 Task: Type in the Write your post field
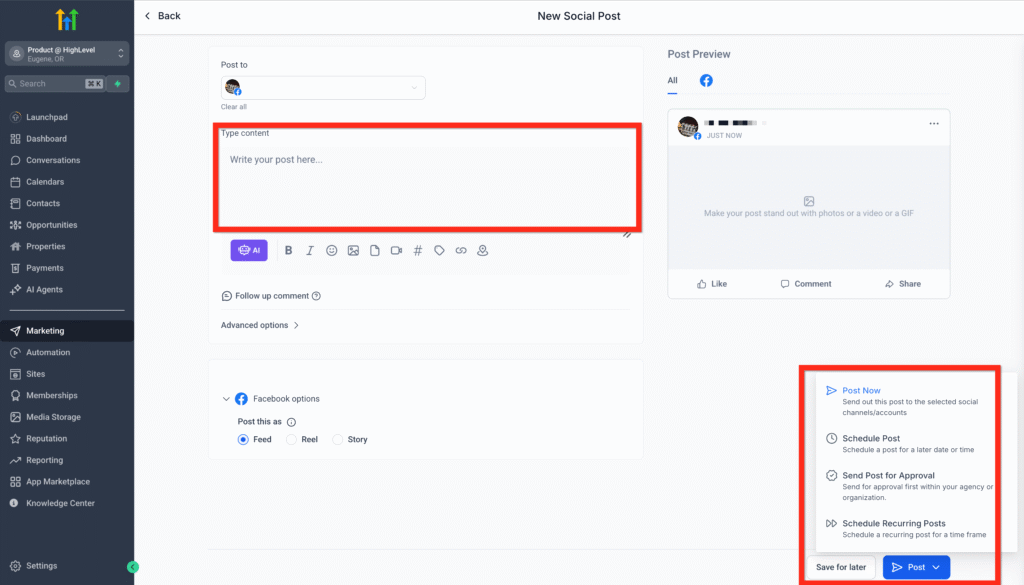click(425, 180)
